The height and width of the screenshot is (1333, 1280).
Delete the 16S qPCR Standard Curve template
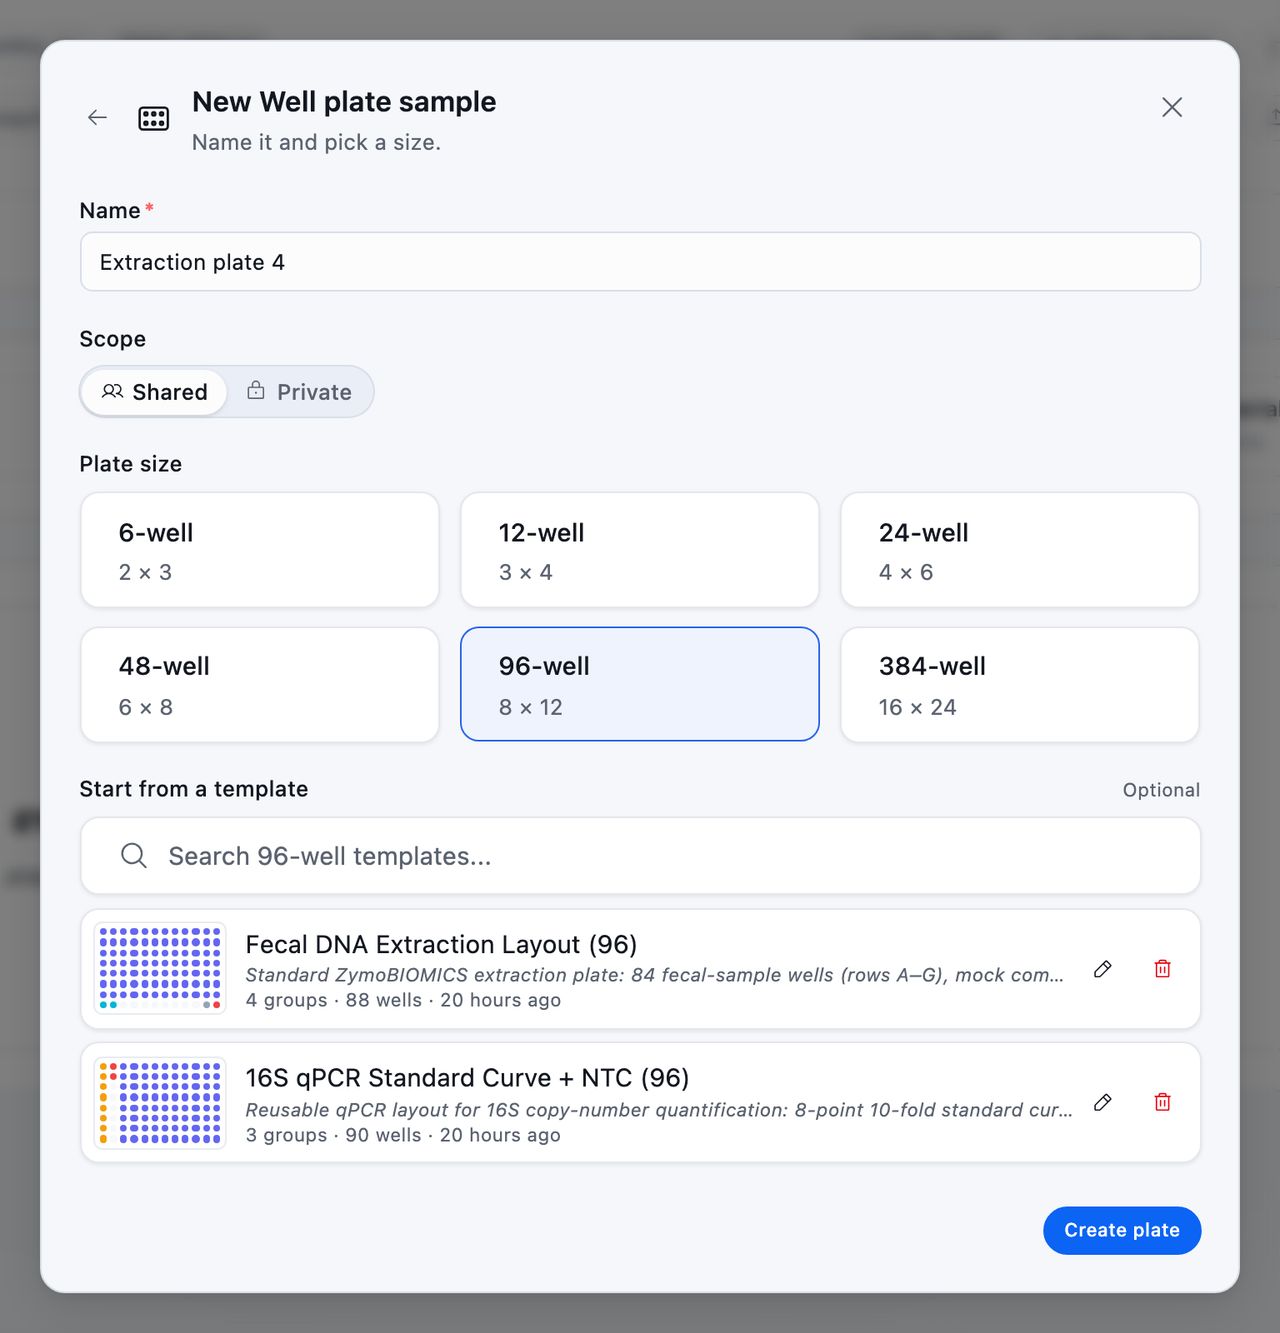(1162, 1102)
